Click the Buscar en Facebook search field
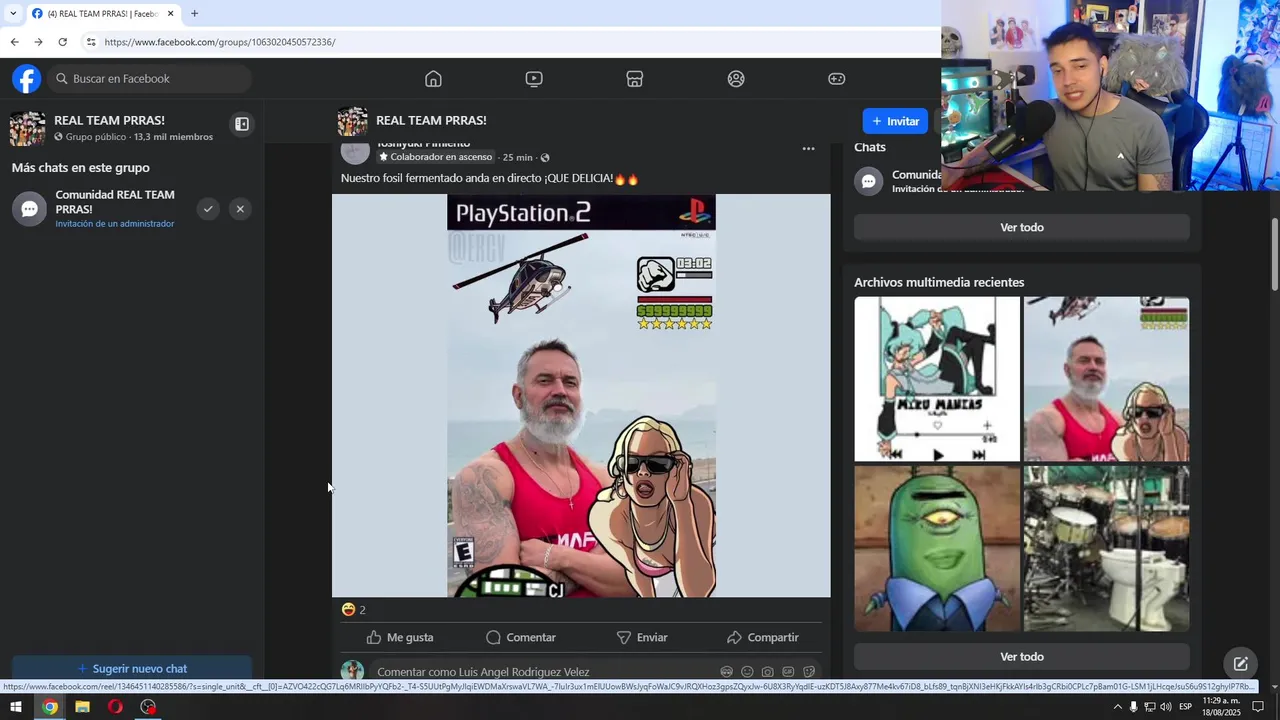1280x720 pixels. point(150,79)
